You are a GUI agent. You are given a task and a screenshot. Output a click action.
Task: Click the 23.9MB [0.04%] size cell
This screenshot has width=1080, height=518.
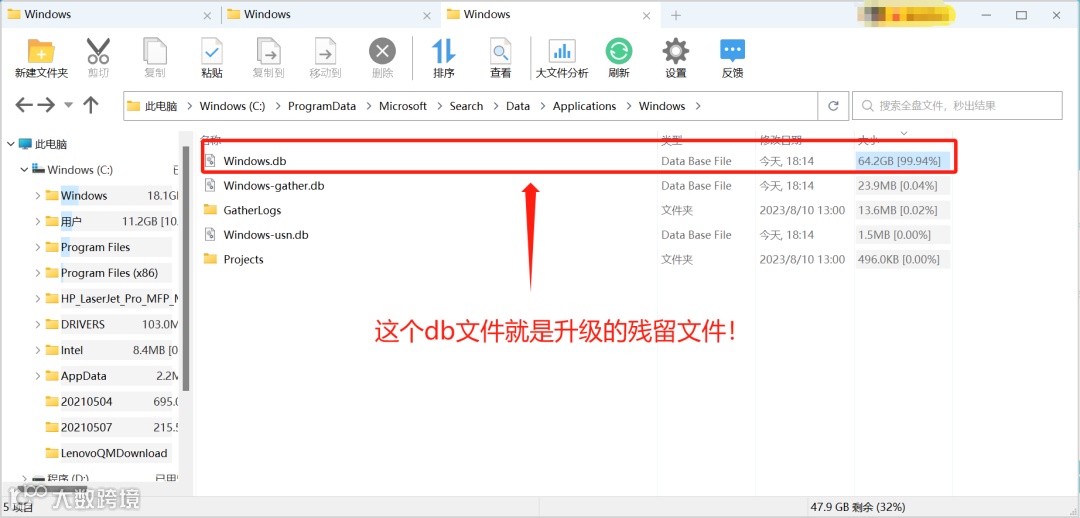coord(903,185)
